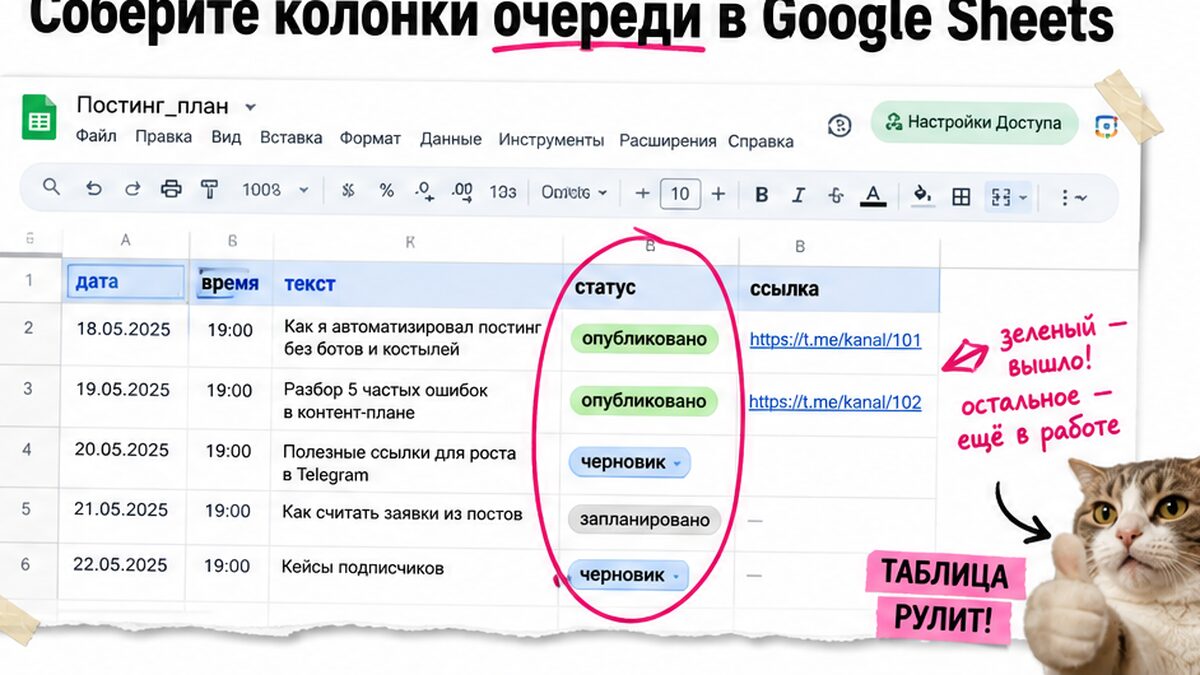This screenshot has height=675, width=1200.
Task: Click the search magnifier in toolbar
Action: tap(51, 188)
